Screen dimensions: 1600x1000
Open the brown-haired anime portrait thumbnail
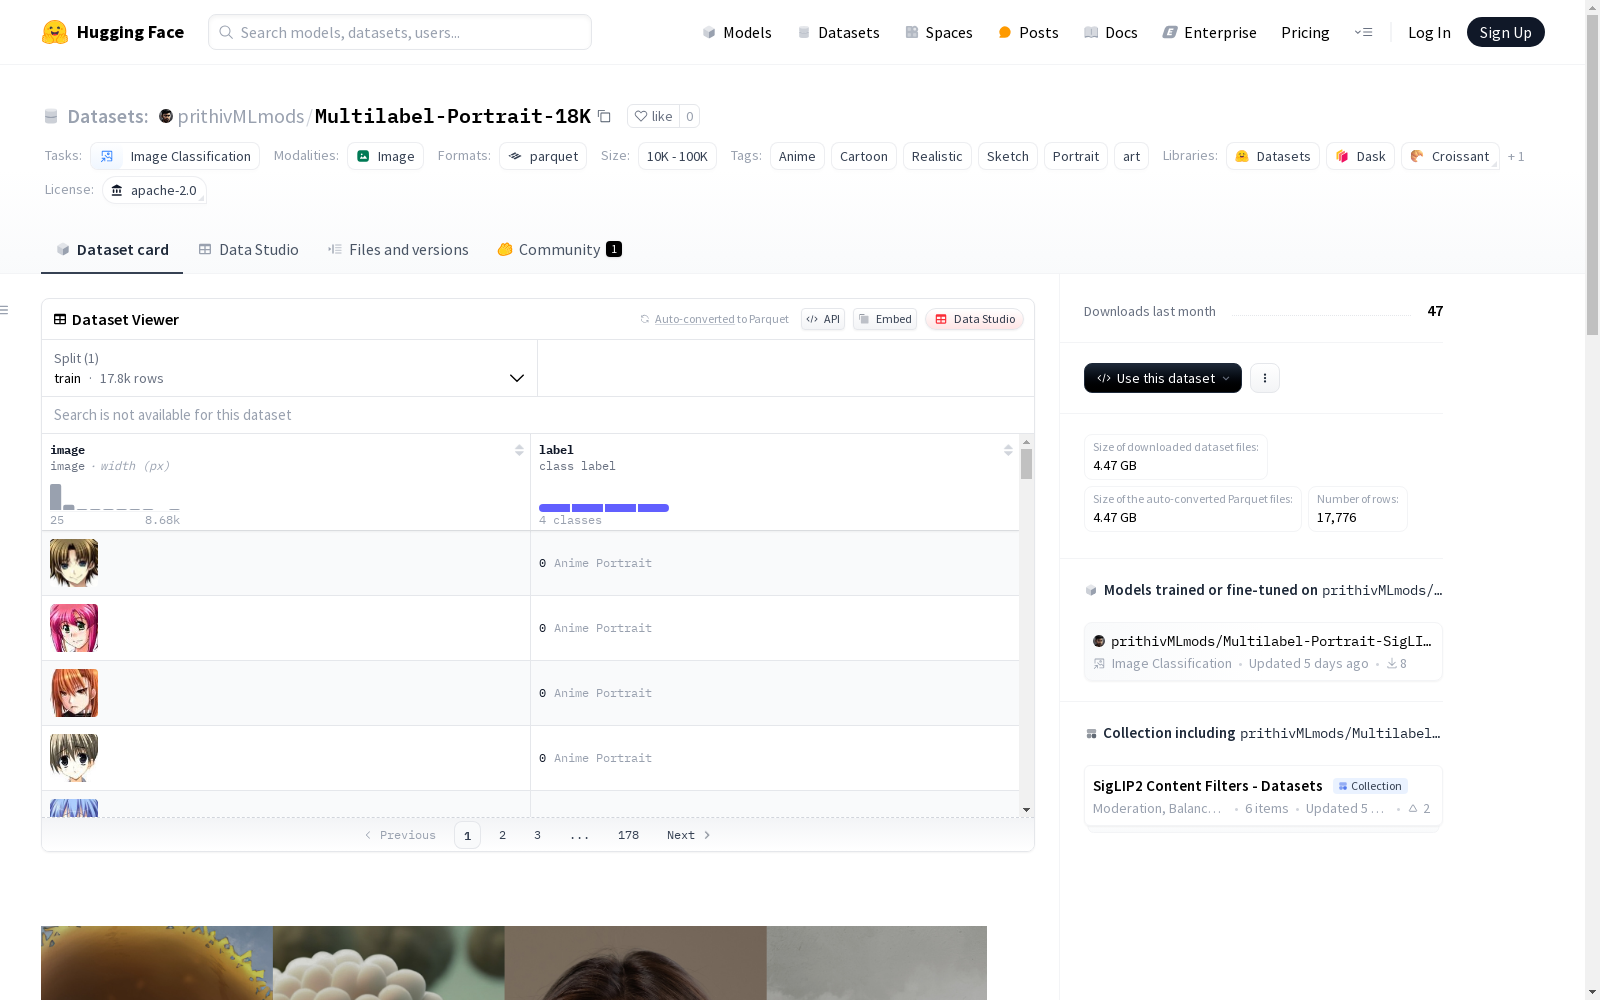click(74, 563)
